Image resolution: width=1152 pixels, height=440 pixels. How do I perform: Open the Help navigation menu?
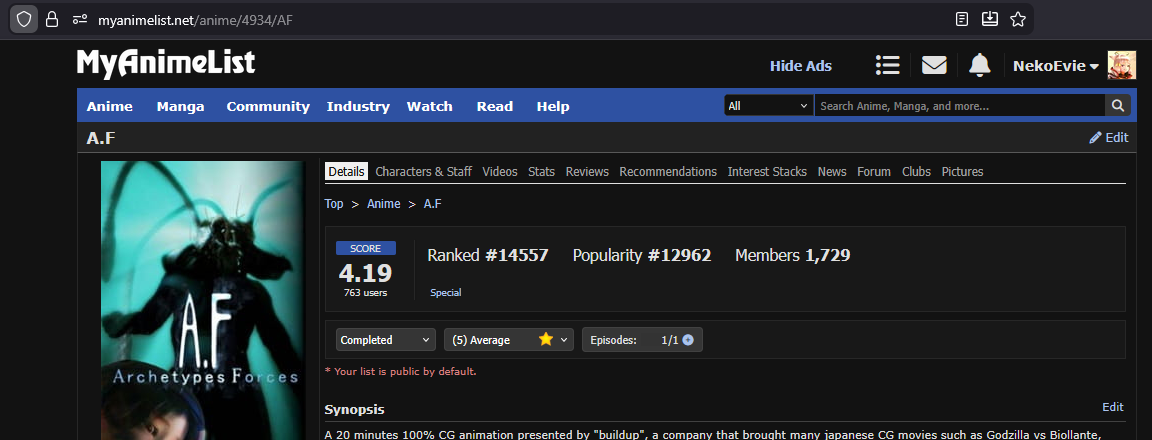coord(552,107)
